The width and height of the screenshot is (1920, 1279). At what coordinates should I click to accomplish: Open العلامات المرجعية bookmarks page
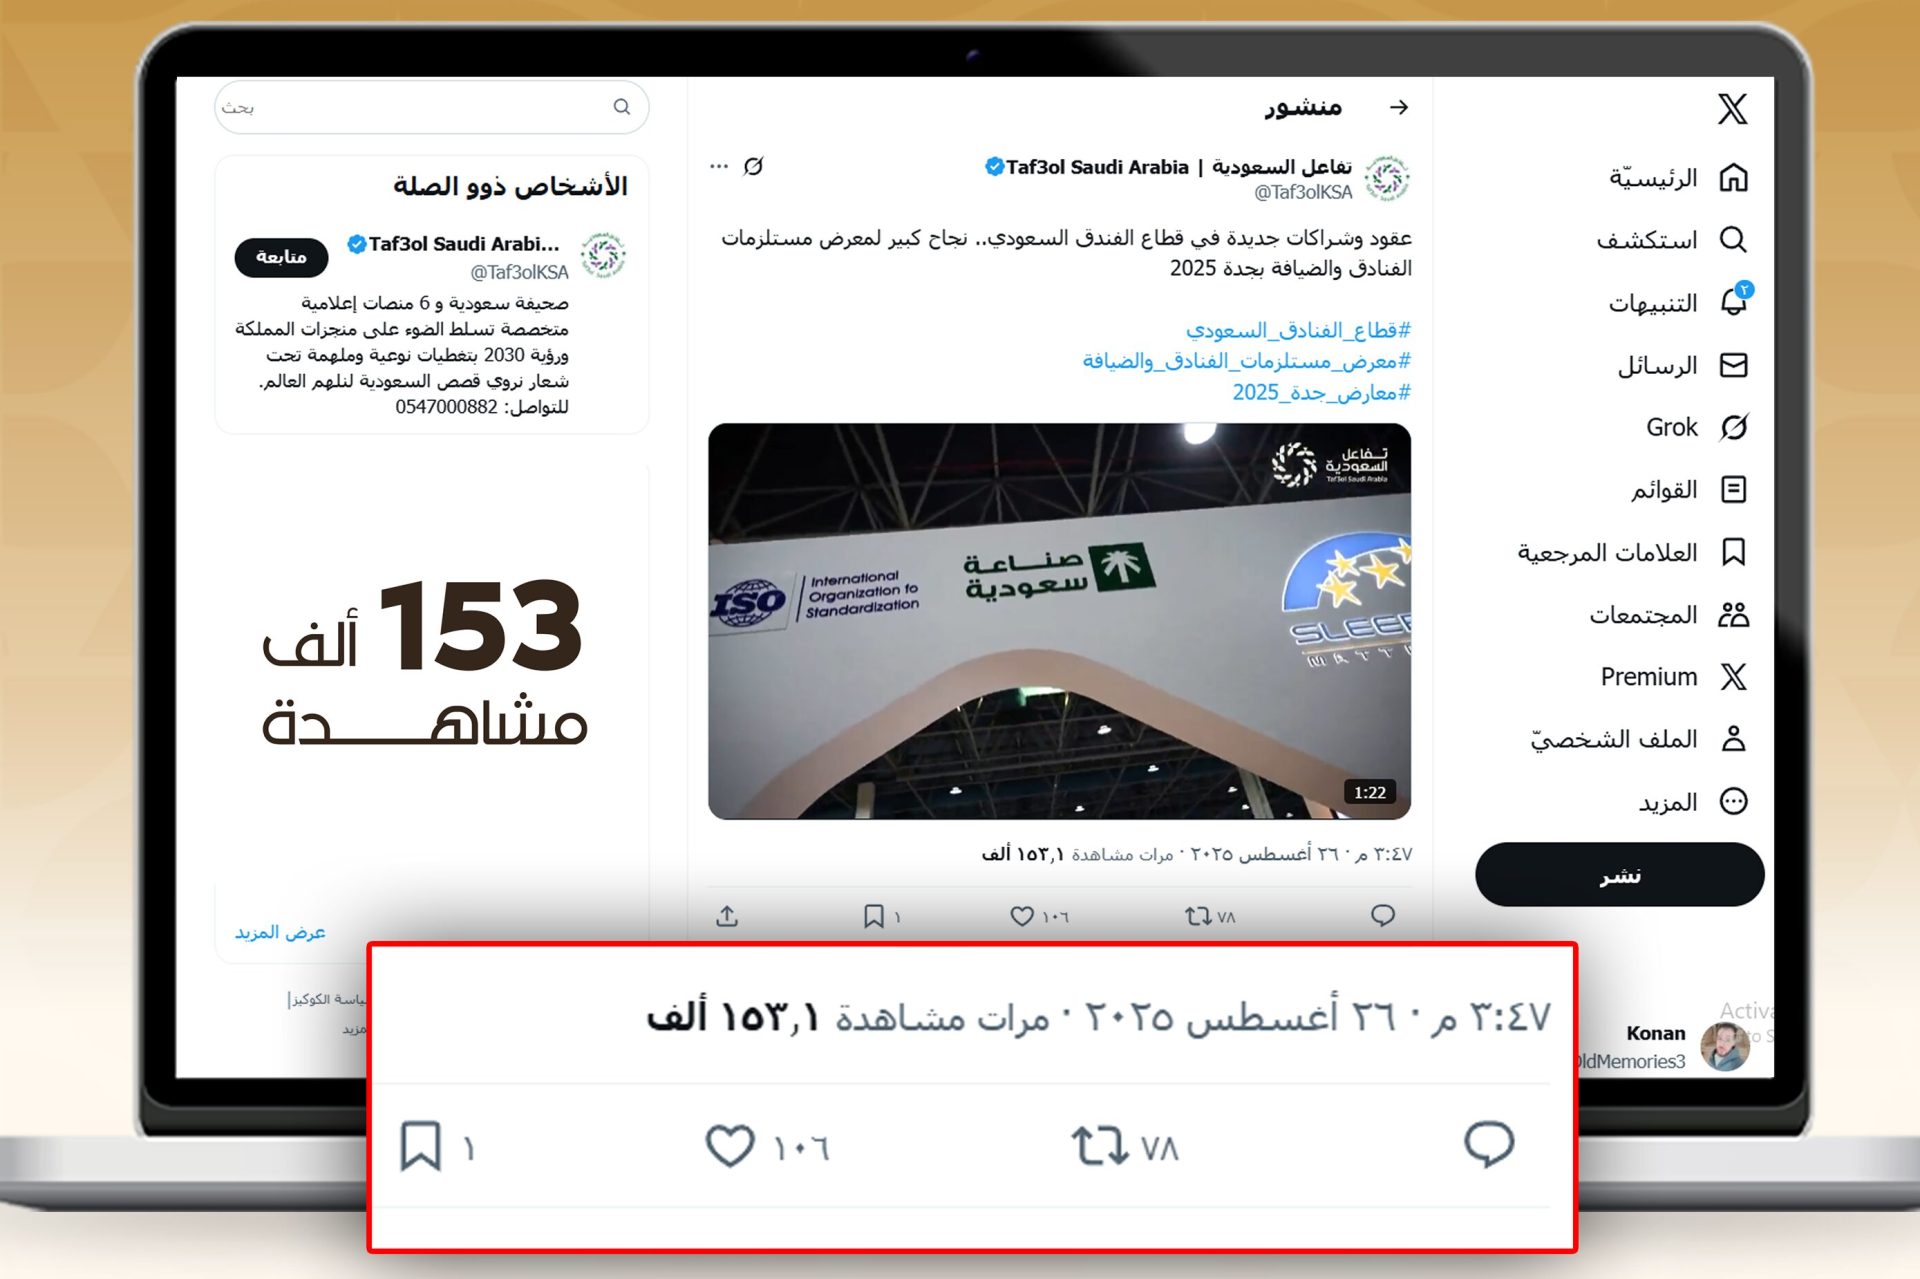1632,552
